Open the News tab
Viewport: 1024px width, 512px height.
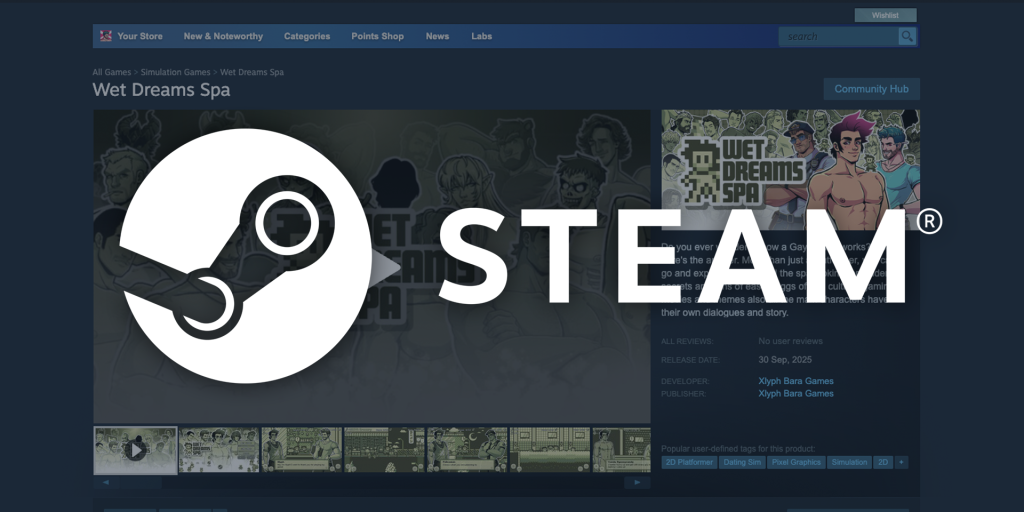(437, 37)
